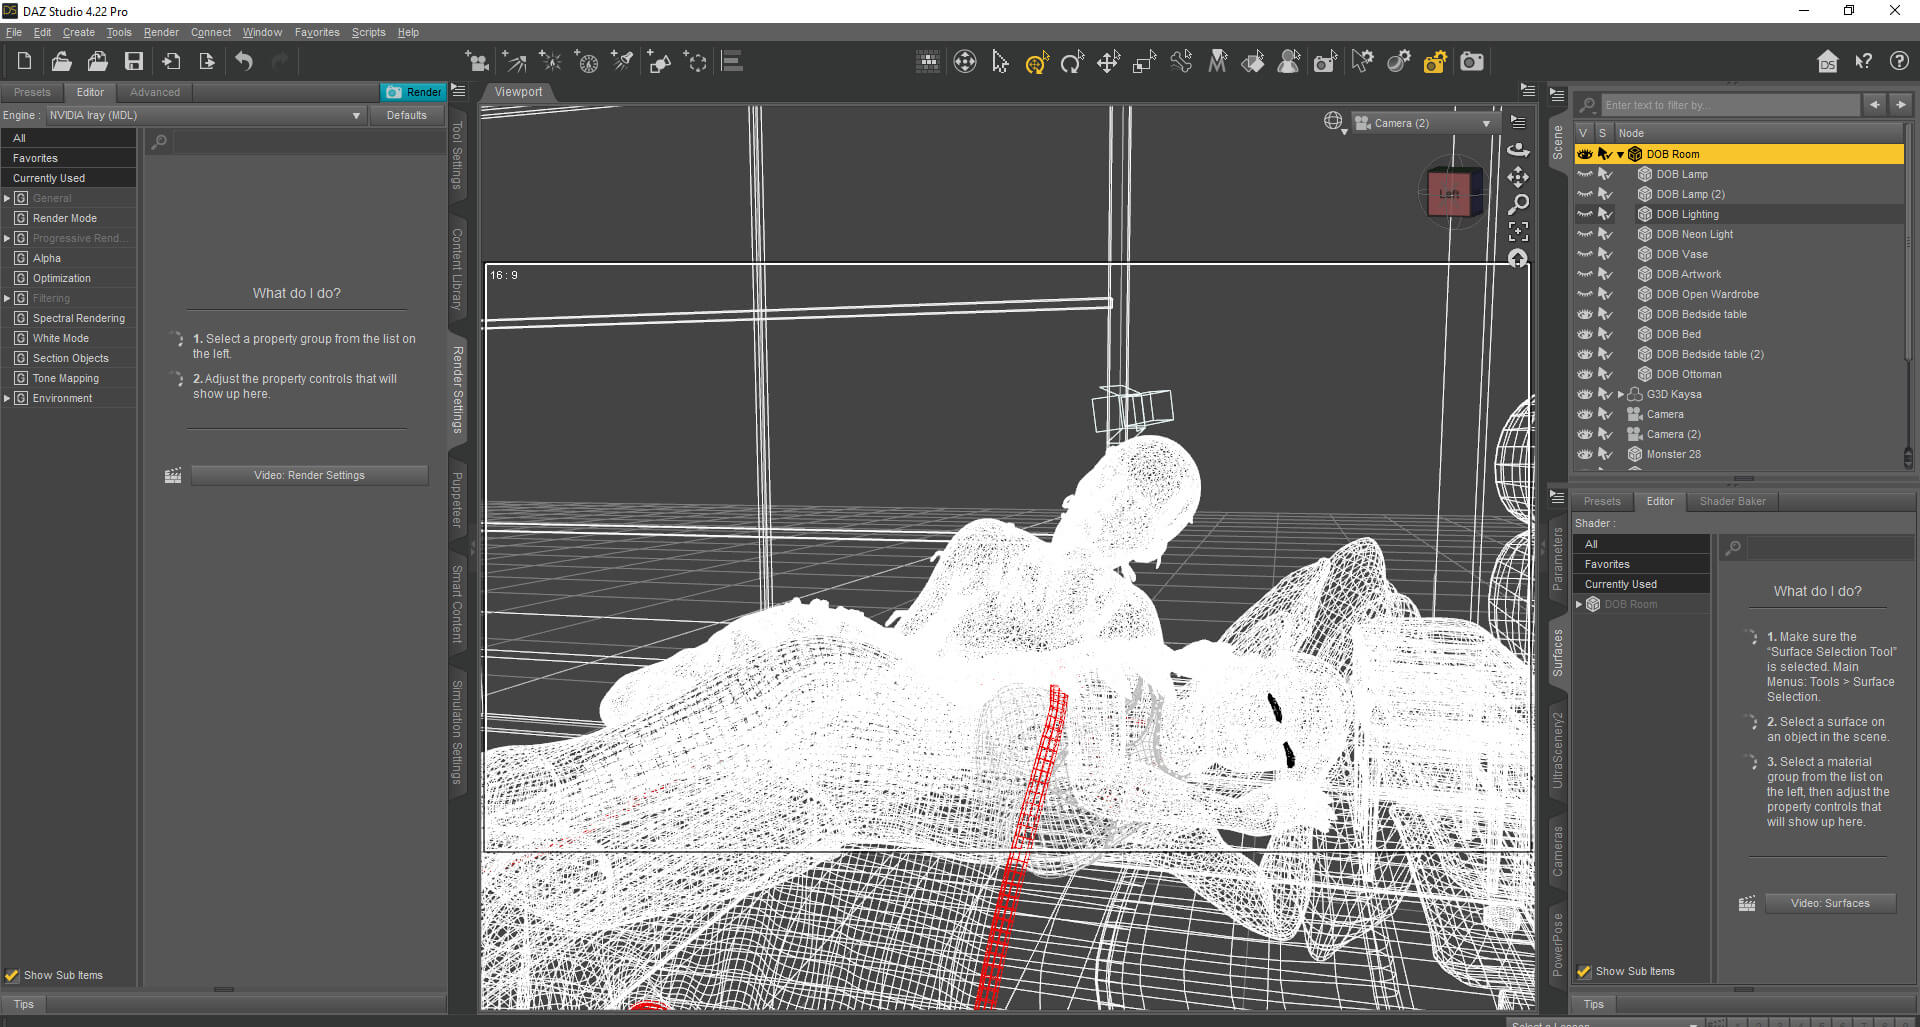Click the Undo arrow icon

[x=244, y=62]
